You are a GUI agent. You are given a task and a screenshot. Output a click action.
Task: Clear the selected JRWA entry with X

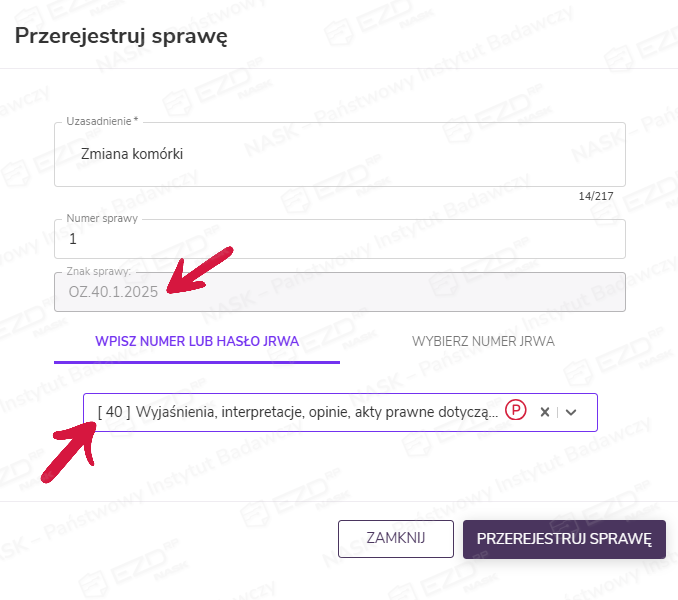coord(544,412)
